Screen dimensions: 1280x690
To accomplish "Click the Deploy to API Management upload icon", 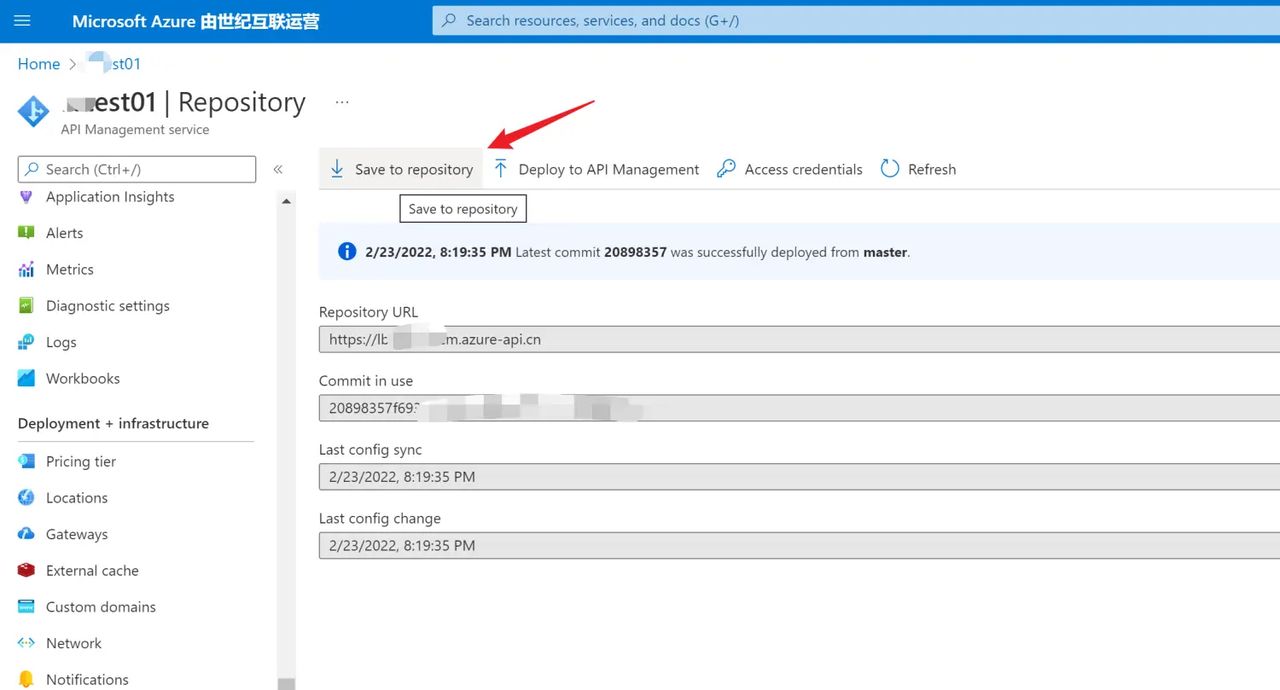I will (501, 169).
